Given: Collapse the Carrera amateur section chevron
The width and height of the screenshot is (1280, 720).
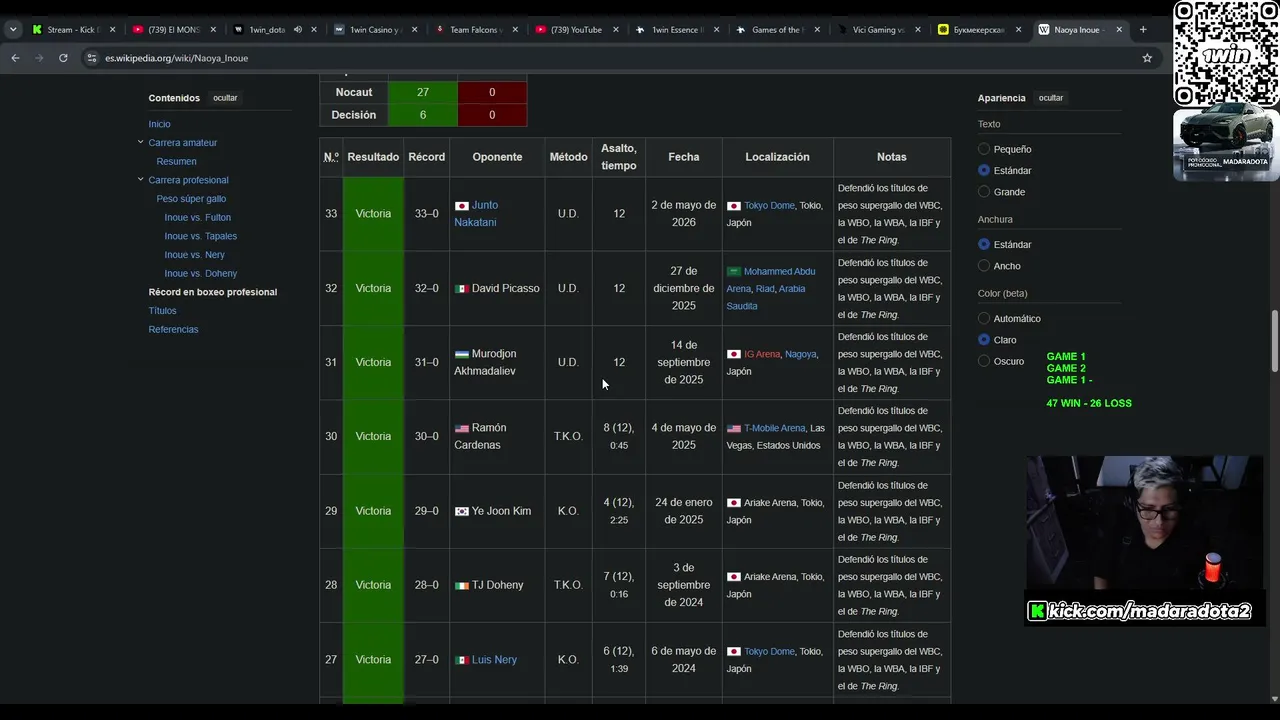Looking at the screenshot, I should pyautogui.click(x=141, y=142).
